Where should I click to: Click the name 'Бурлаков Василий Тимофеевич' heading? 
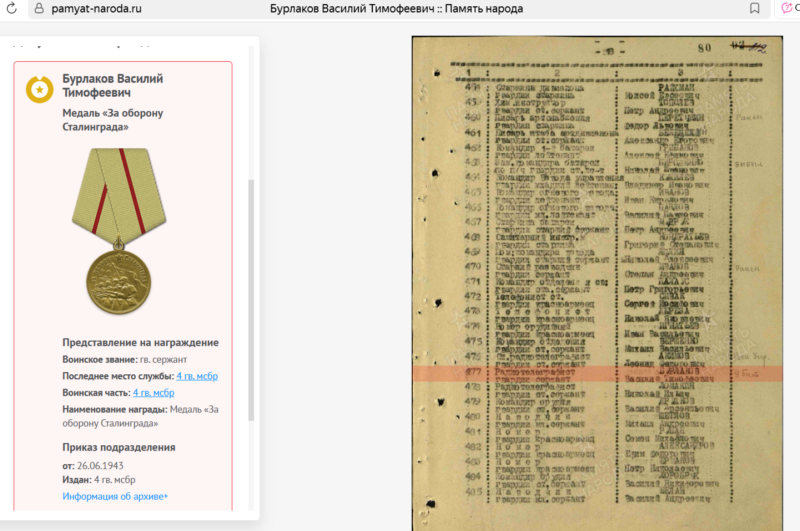pyautogui.click(x=113, y=86)
